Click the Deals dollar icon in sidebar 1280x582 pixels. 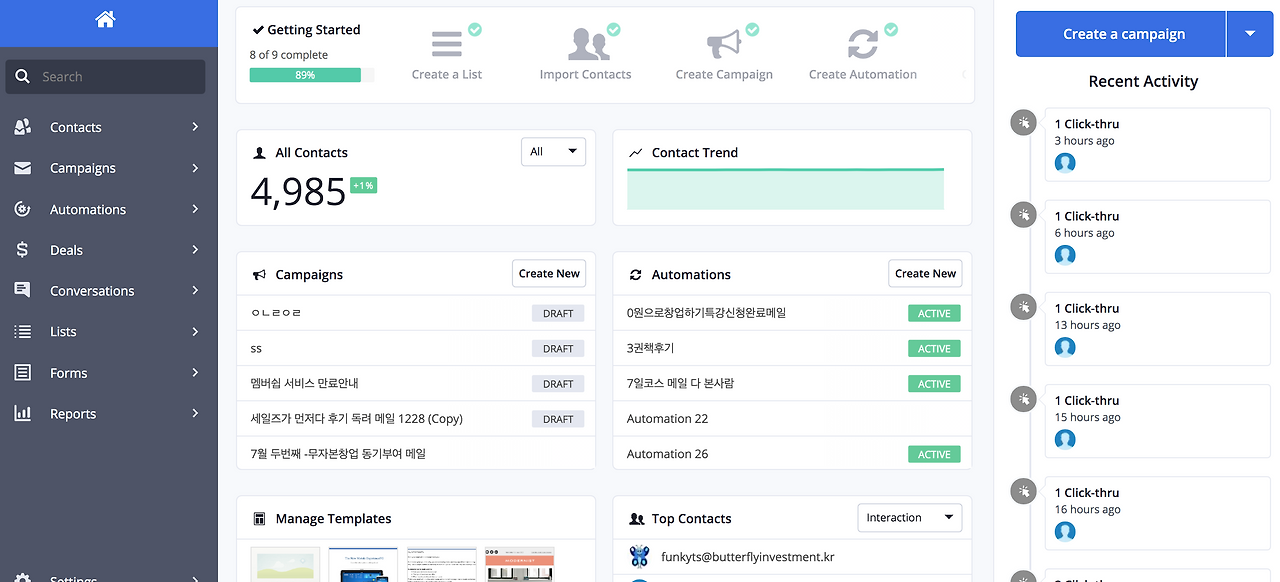[x=22, y=250]
